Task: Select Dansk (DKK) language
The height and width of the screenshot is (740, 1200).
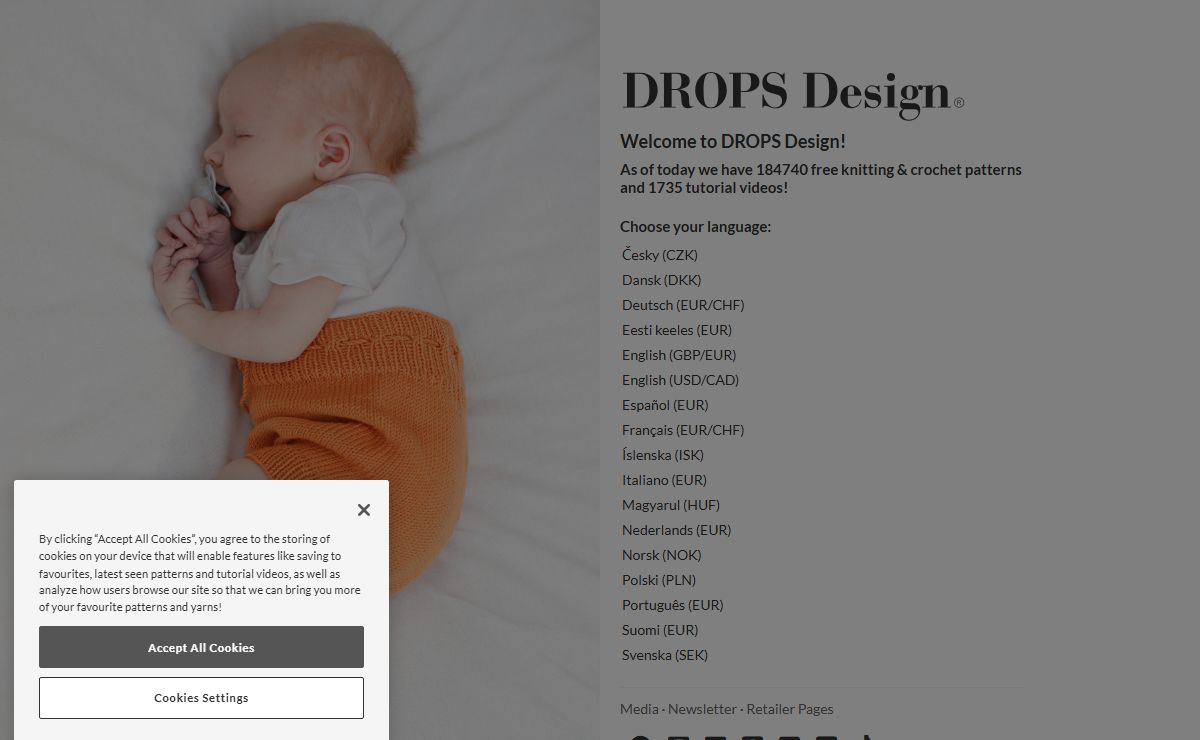Action: click(x=661, y=280)
